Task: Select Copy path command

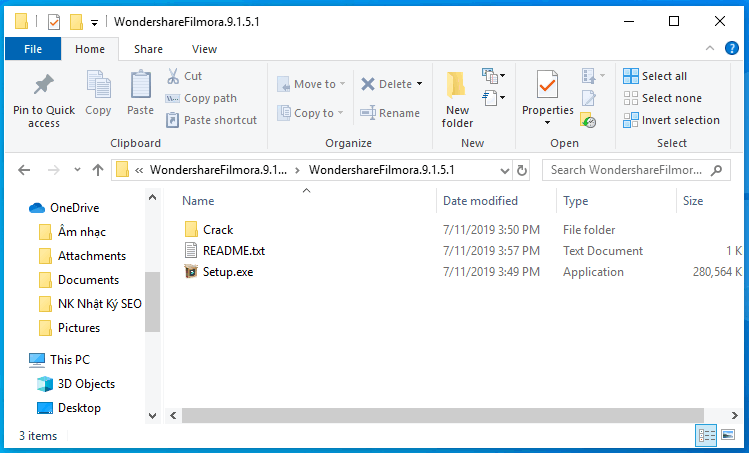Action: tap(201, 98)
